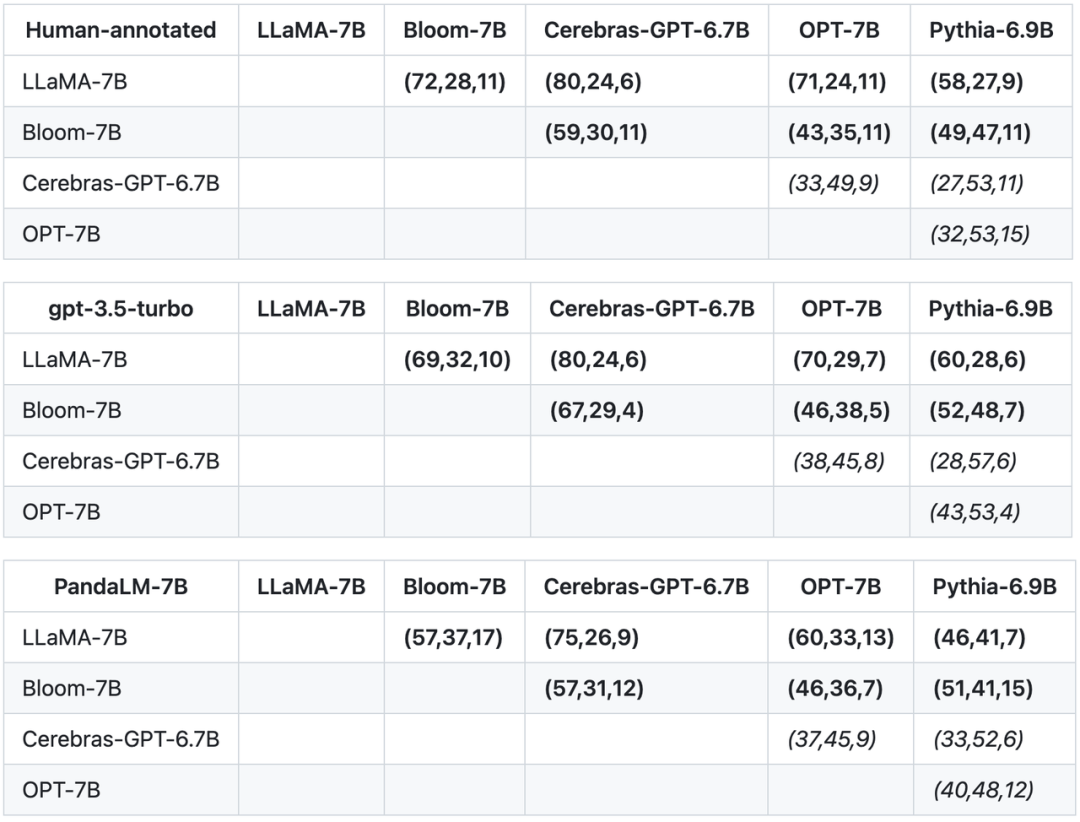The image size is (1080, 822).
Task: Select the gpt-3.5-turbo header cell
Action: [121, 309]
